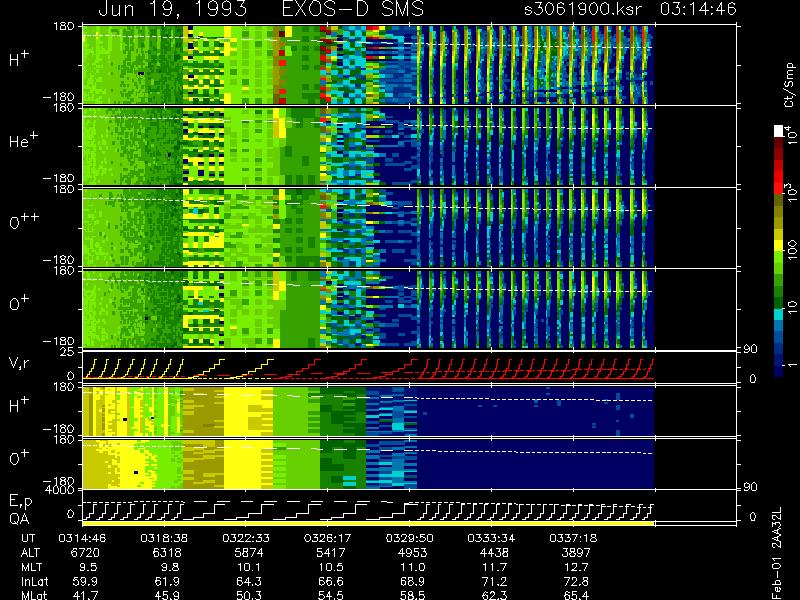
Task: Click the "ALT" row header
Action: 30,553
